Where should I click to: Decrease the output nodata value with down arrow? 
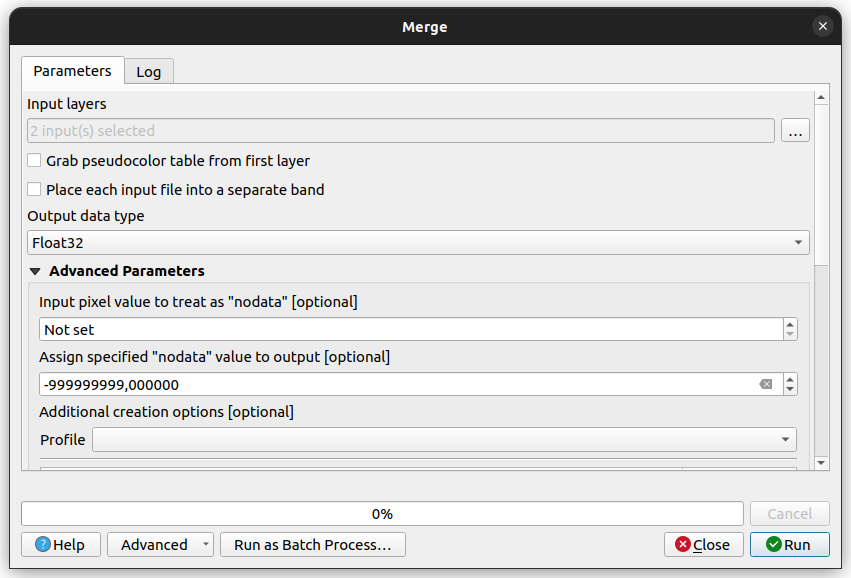(x=790, y=389)
